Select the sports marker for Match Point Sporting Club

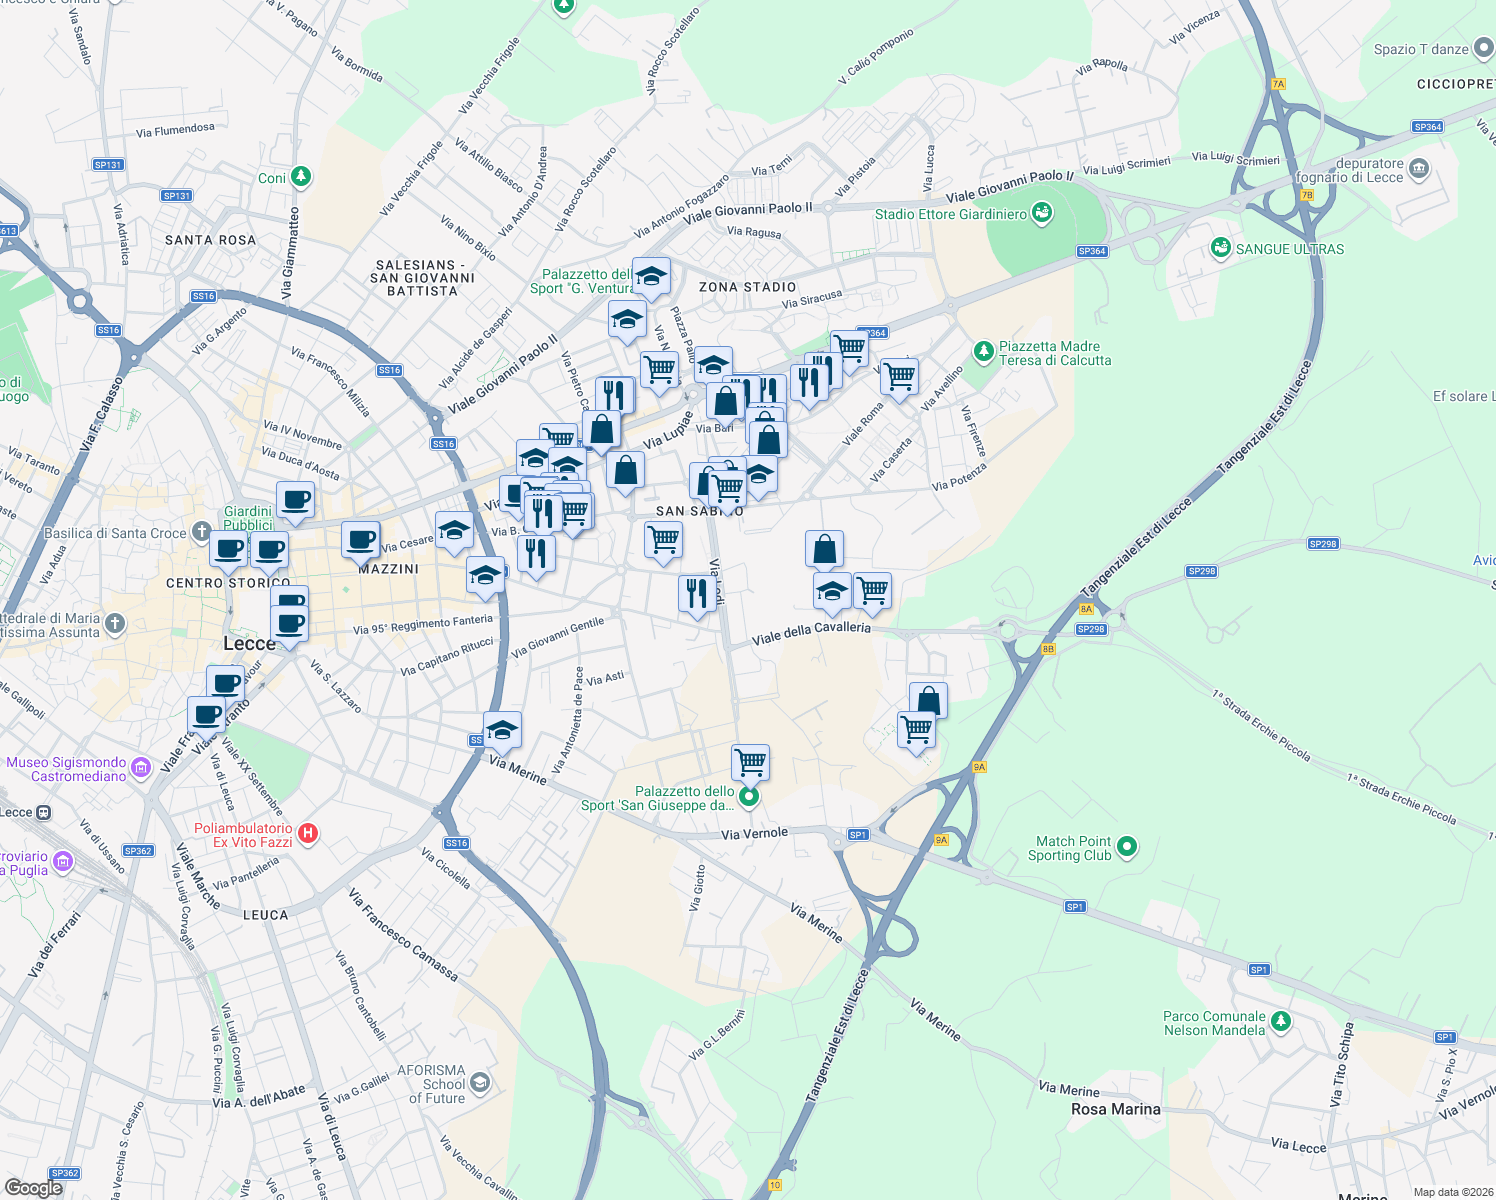coord(1127,846)
